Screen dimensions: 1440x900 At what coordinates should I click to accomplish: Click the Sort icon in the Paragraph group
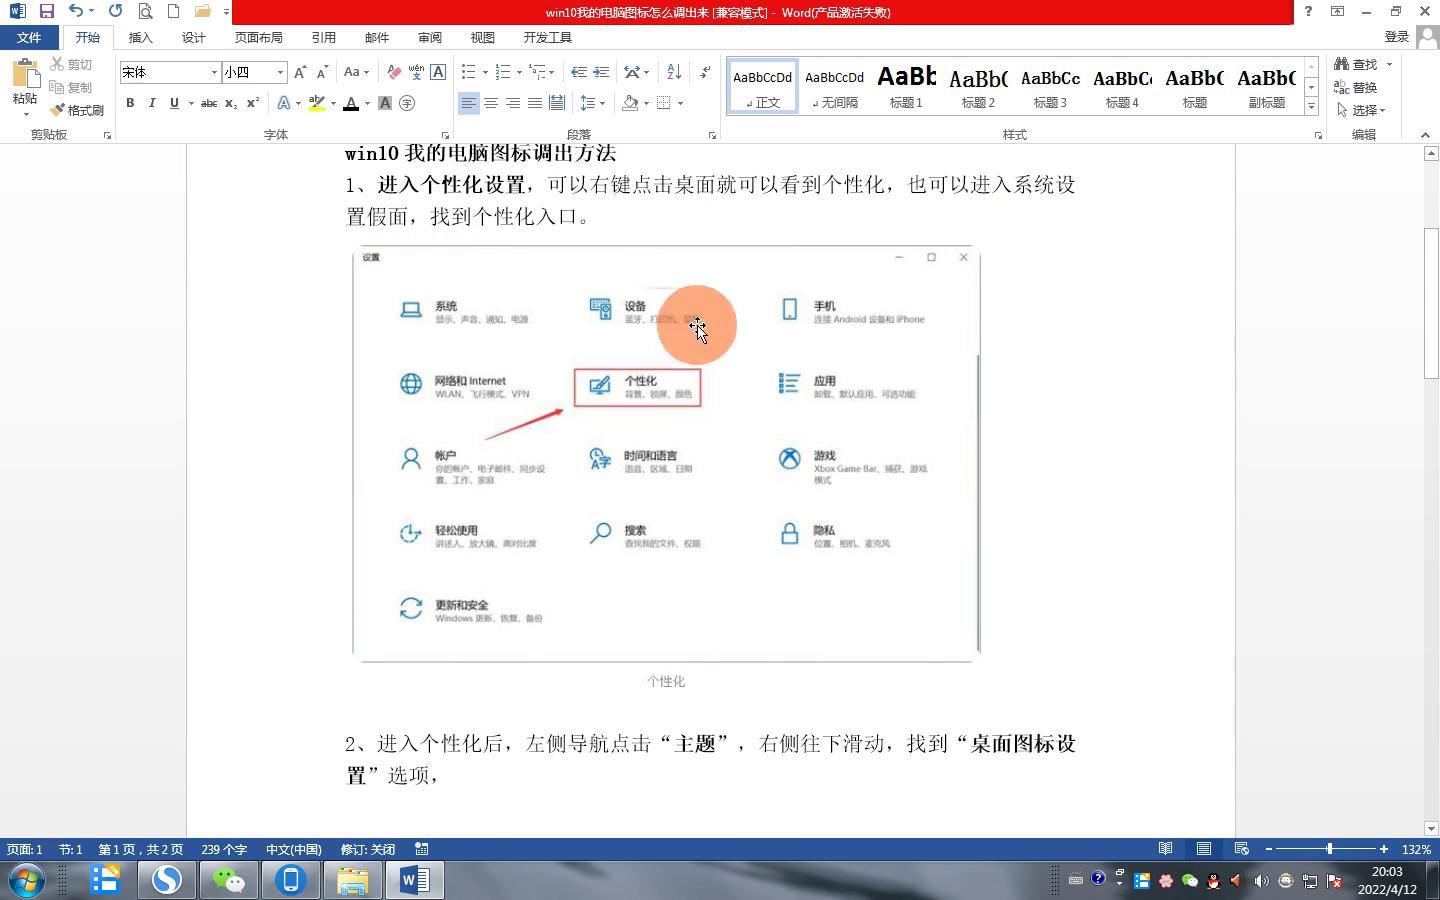(672, 71)
